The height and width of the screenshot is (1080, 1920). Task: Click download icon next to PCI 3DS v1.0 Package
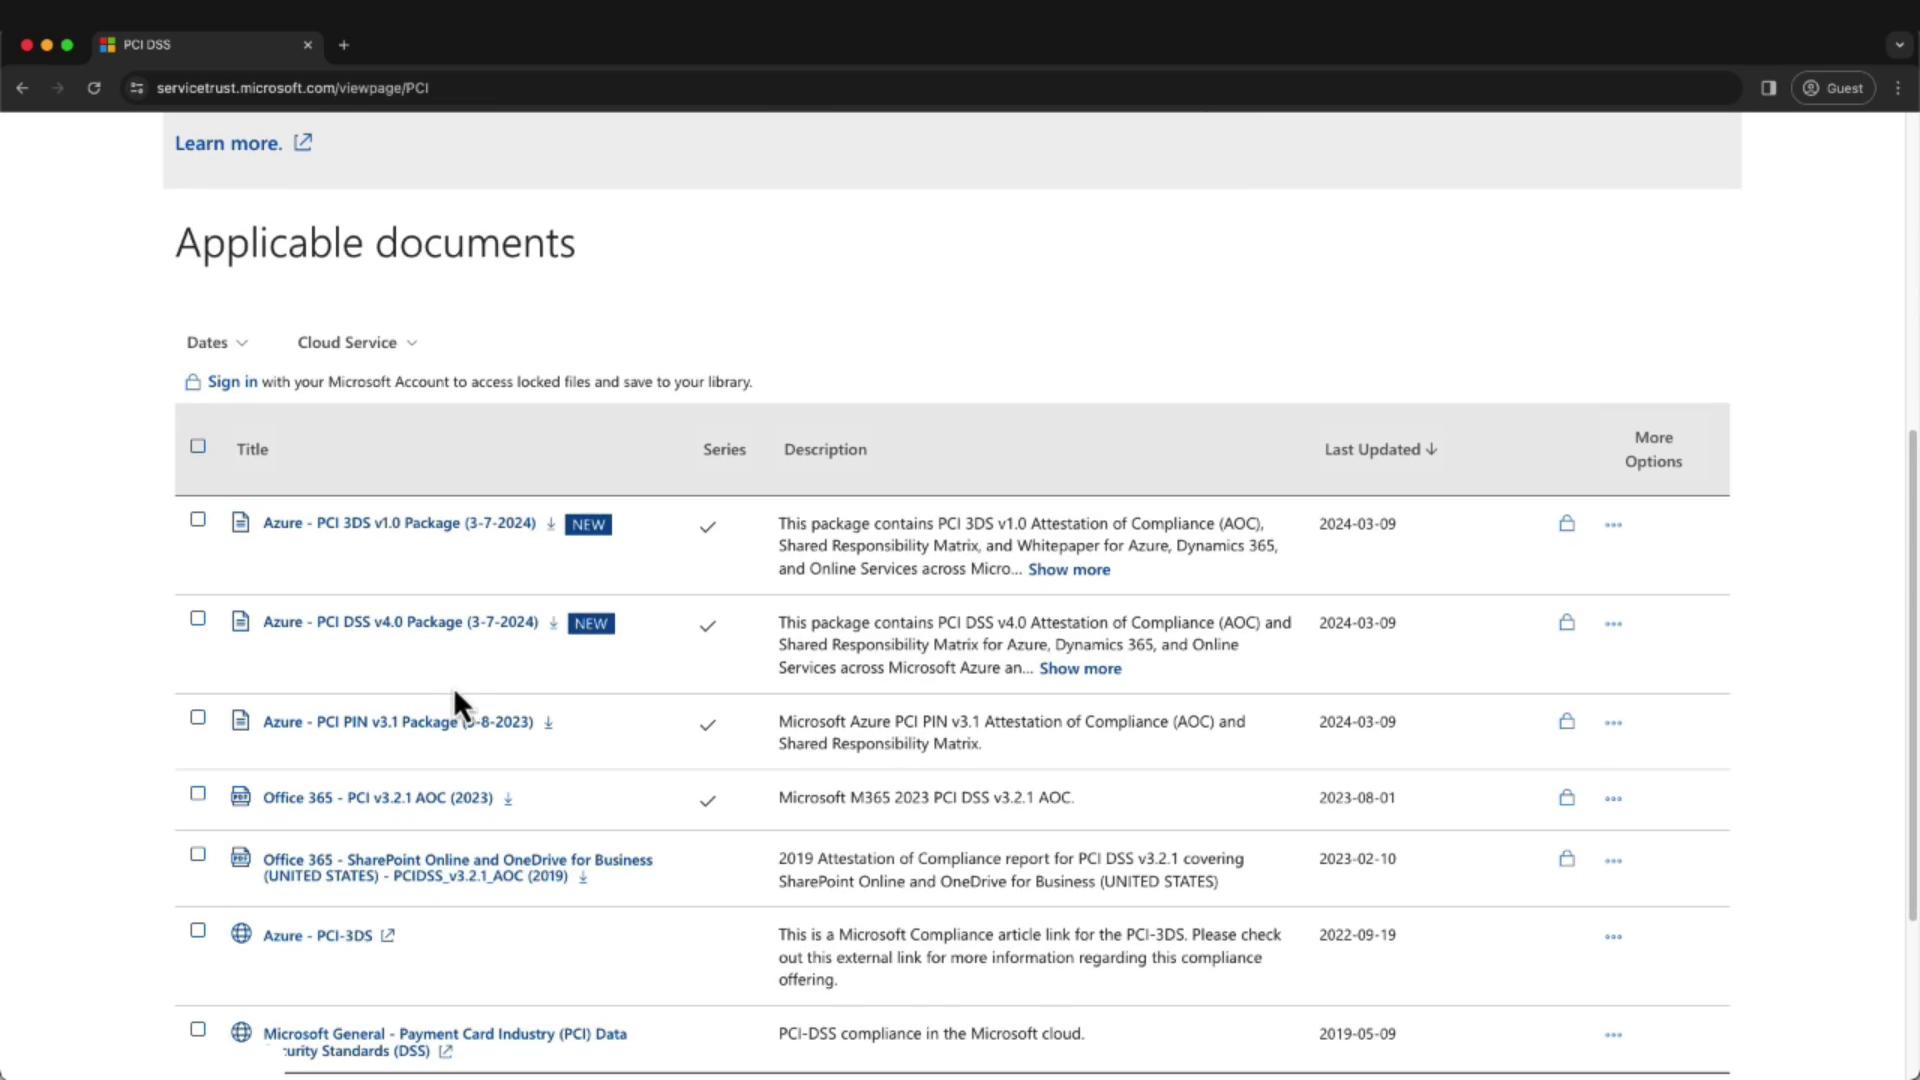[x=551, y=524]
